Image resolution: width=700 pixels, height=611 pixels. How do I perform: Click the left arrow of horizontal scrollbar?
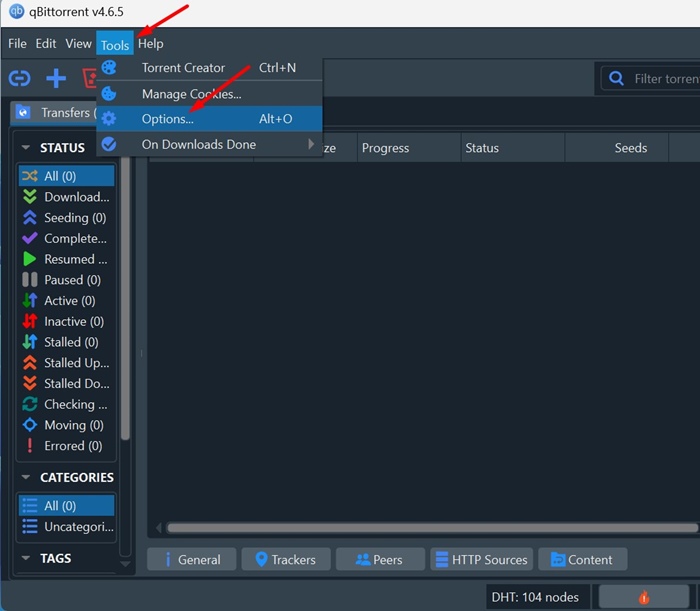point(158,528)
